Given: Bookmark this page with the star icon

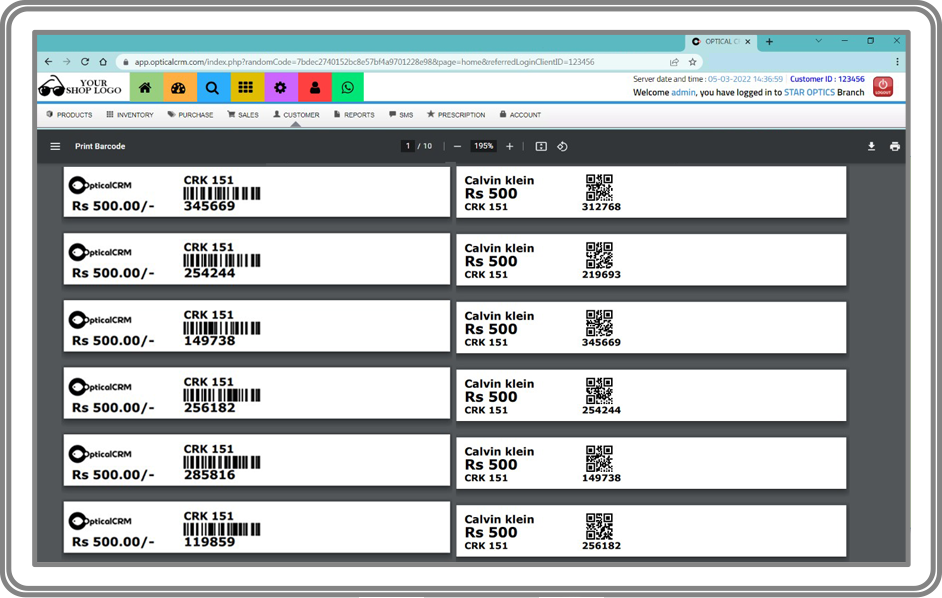Looking at the screenshot, I should point(692,61).
